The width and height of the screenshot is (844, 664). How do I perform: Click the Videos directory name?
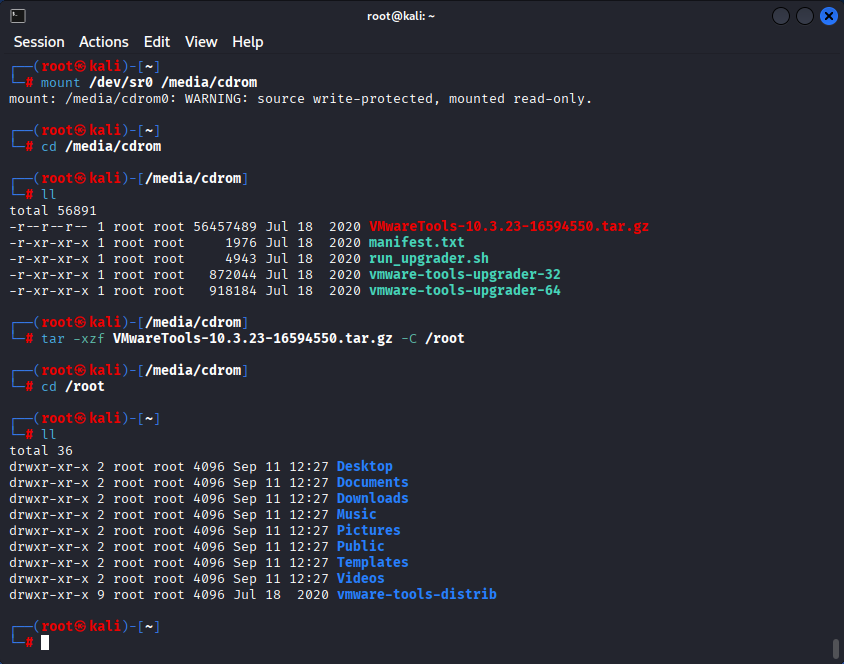(361, 578)
